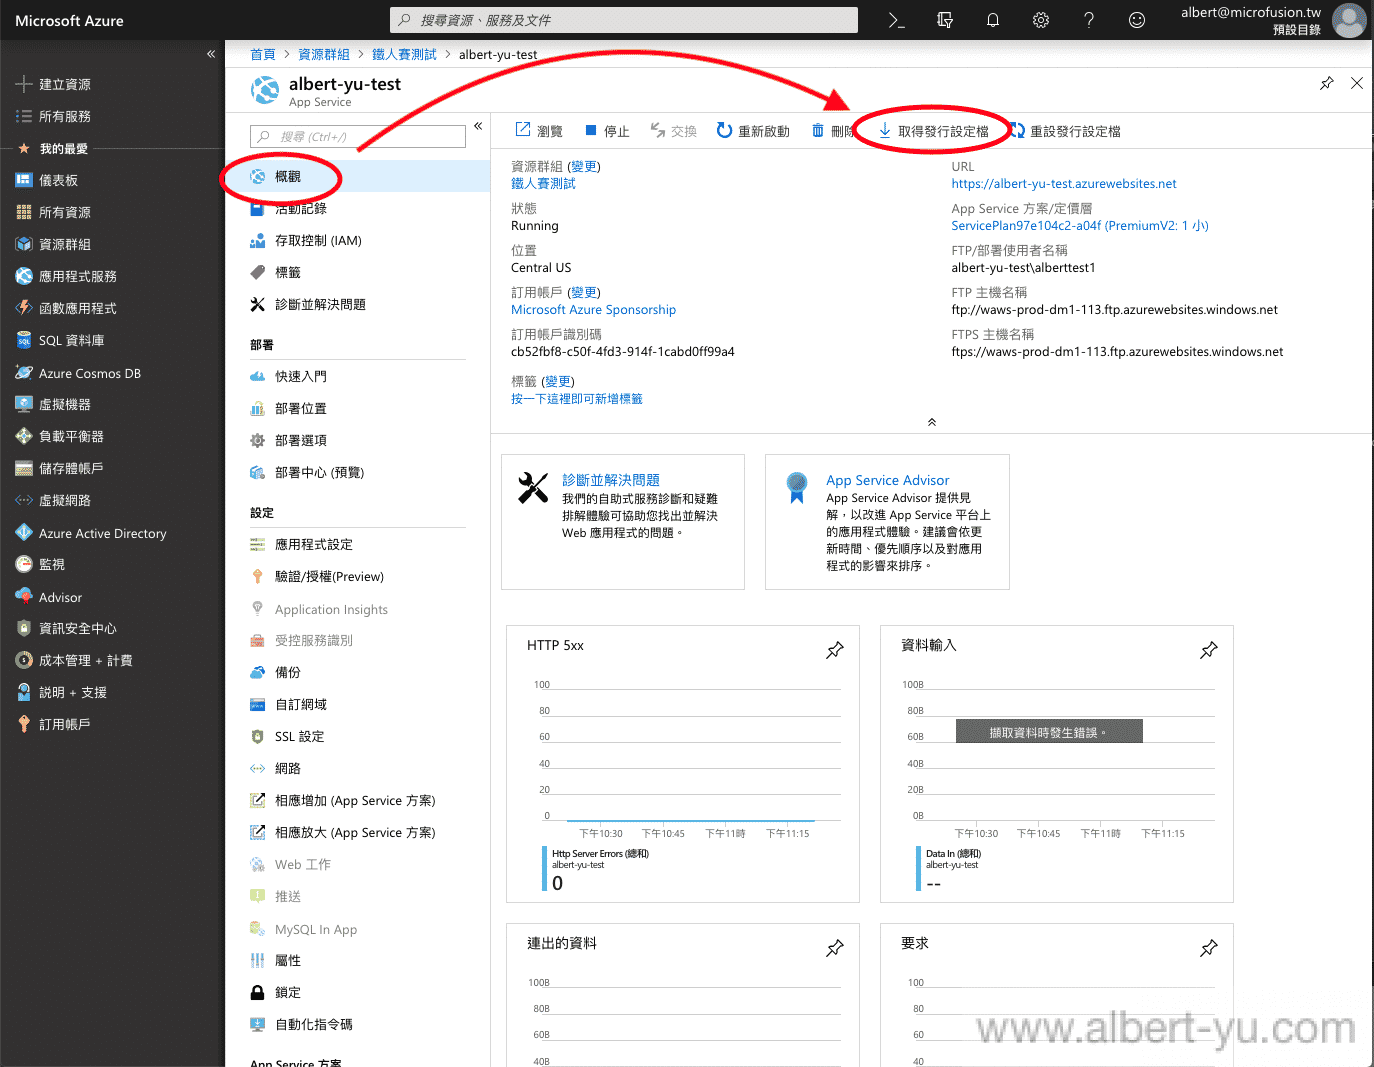Screen dimensions: 1374x1067
Task: Click 取得發行設定檔 download button
Action: pos(933,131)
